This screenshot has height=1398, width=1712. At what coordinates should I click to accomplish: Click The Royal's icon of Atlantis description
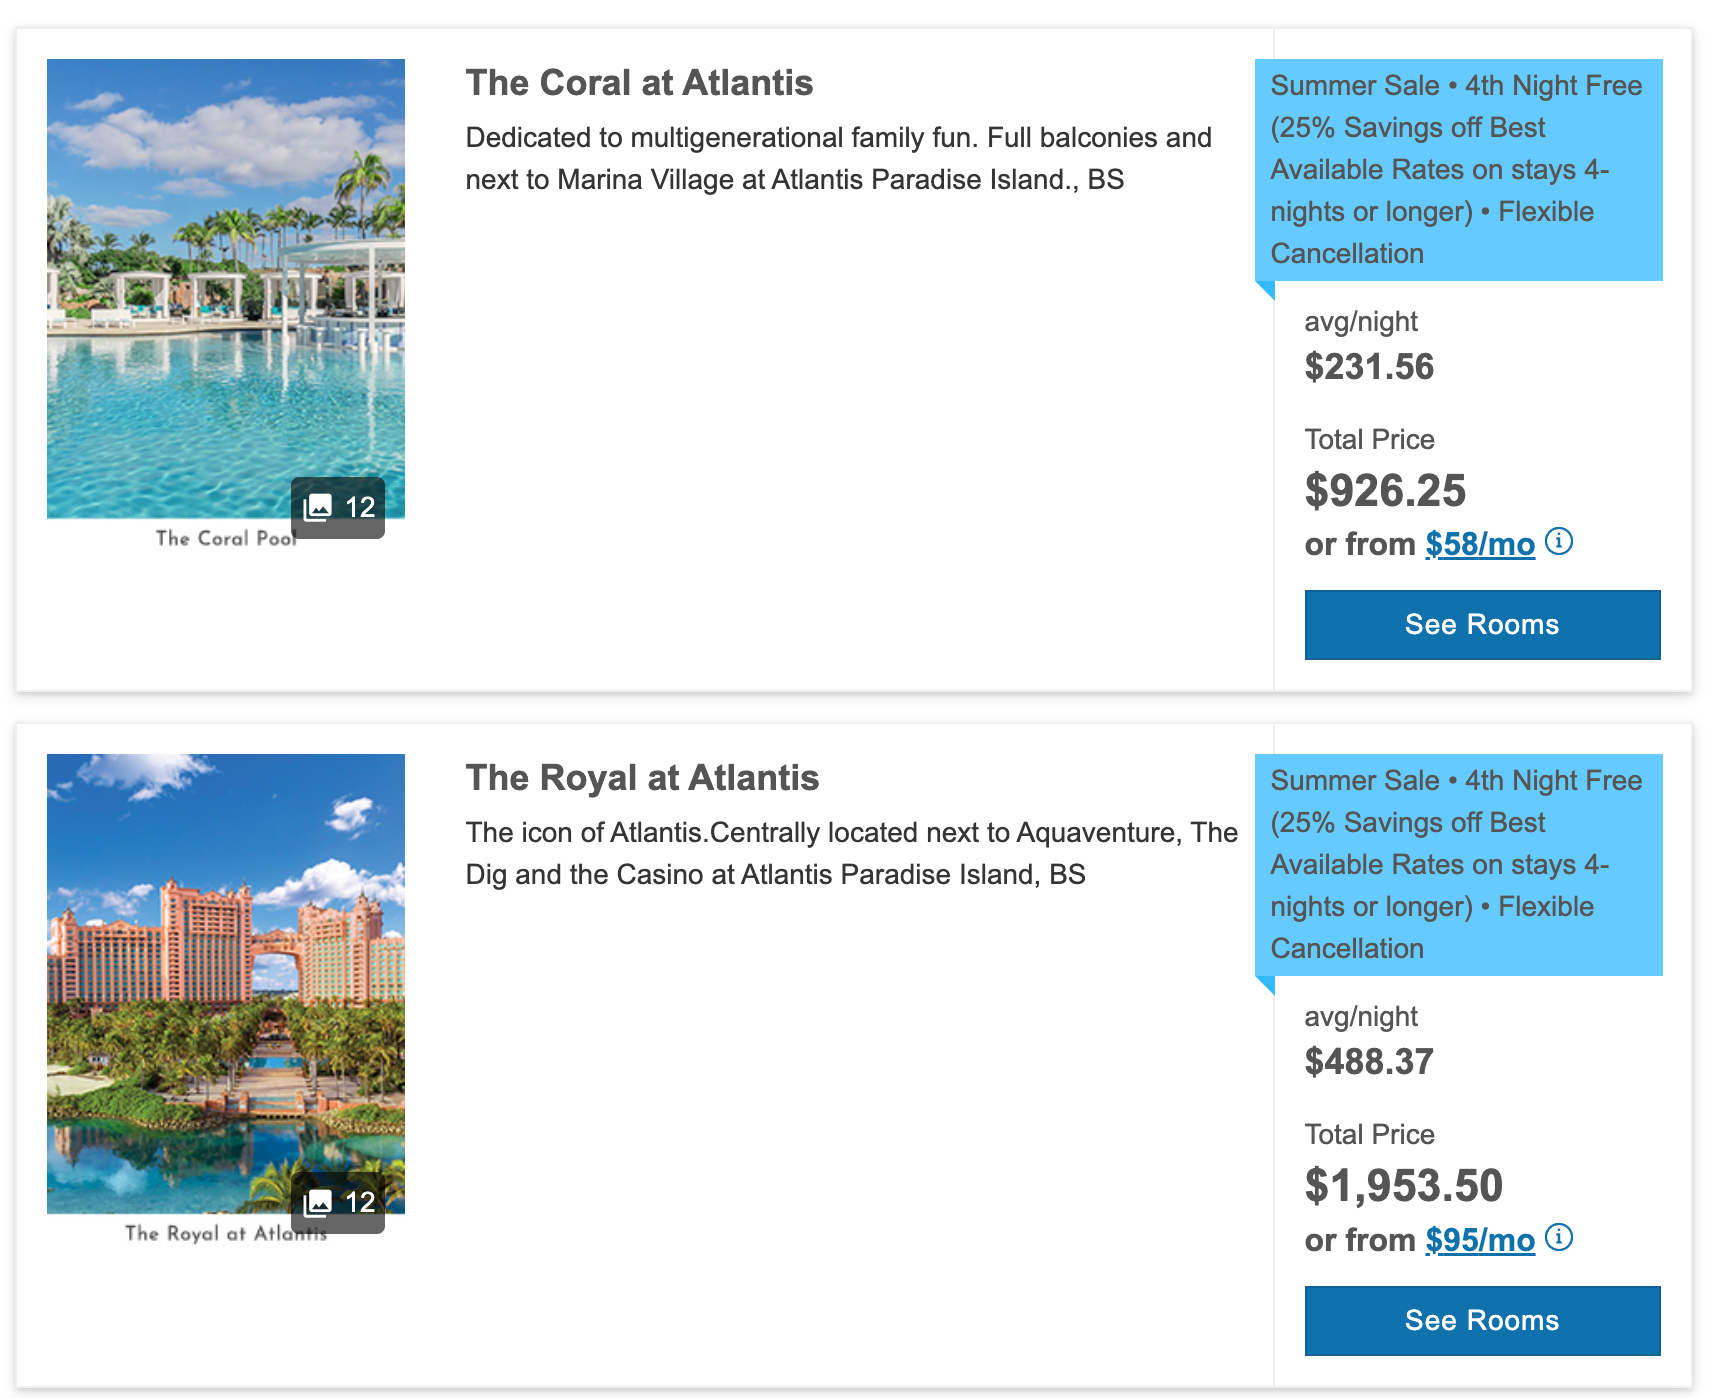tap(851, 854)
